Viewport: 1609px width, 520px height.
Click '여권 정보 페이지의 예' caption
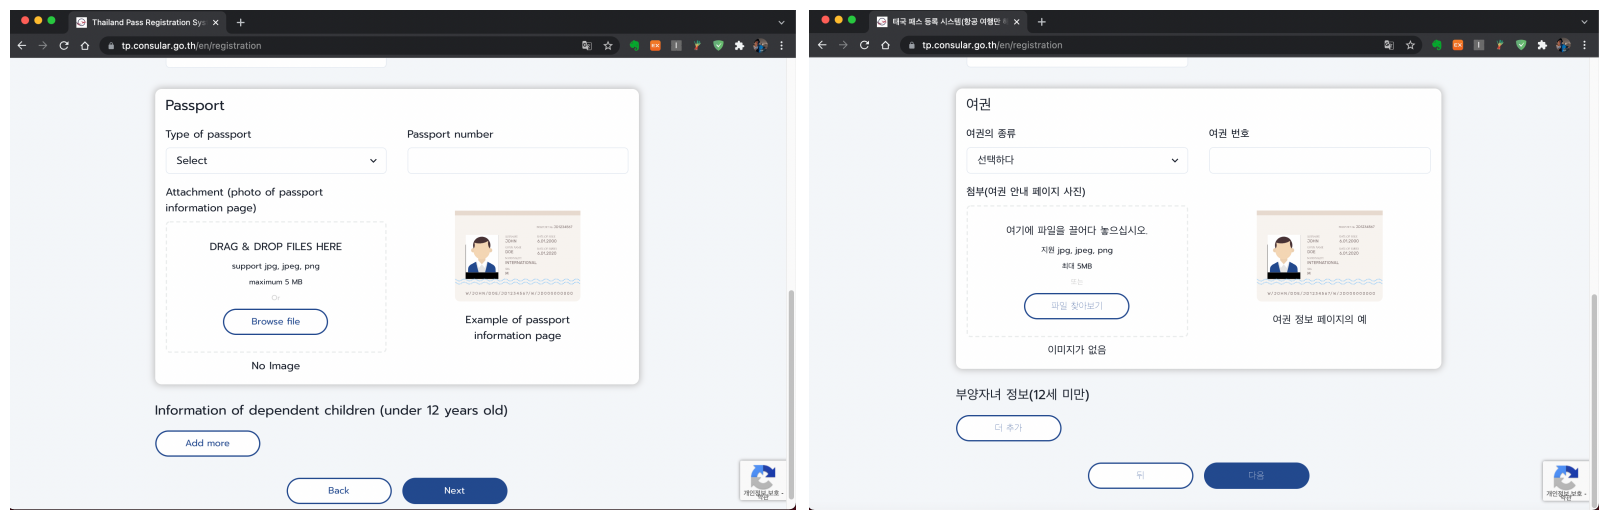click(x=1320, y=320)
